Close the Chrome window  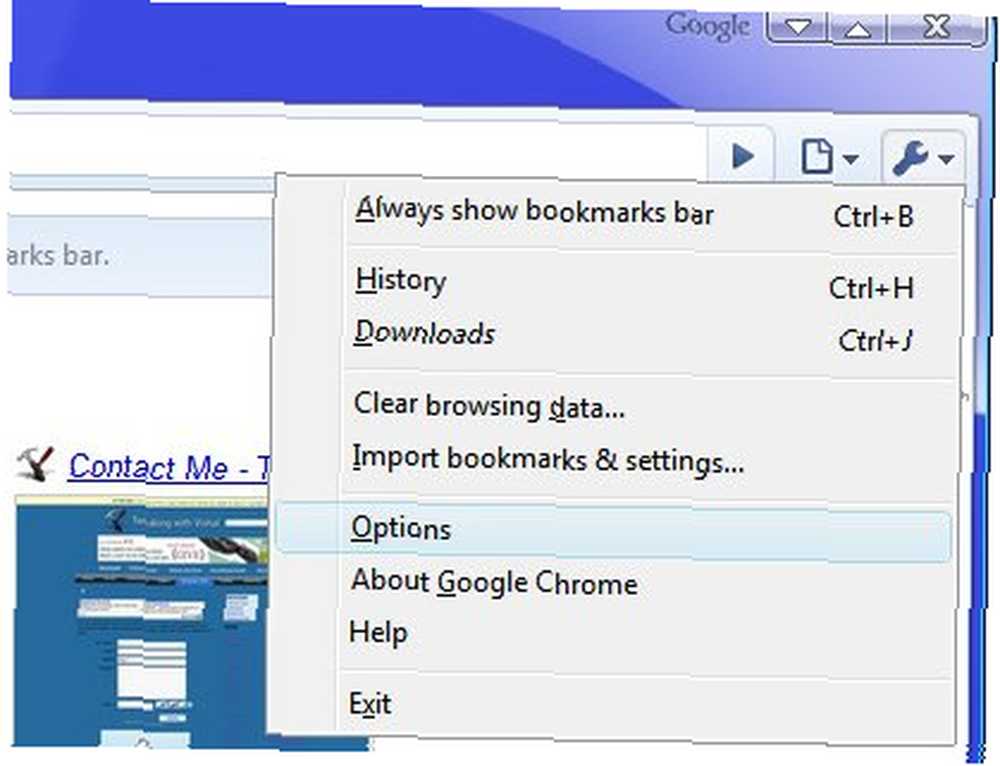[936, 27]
